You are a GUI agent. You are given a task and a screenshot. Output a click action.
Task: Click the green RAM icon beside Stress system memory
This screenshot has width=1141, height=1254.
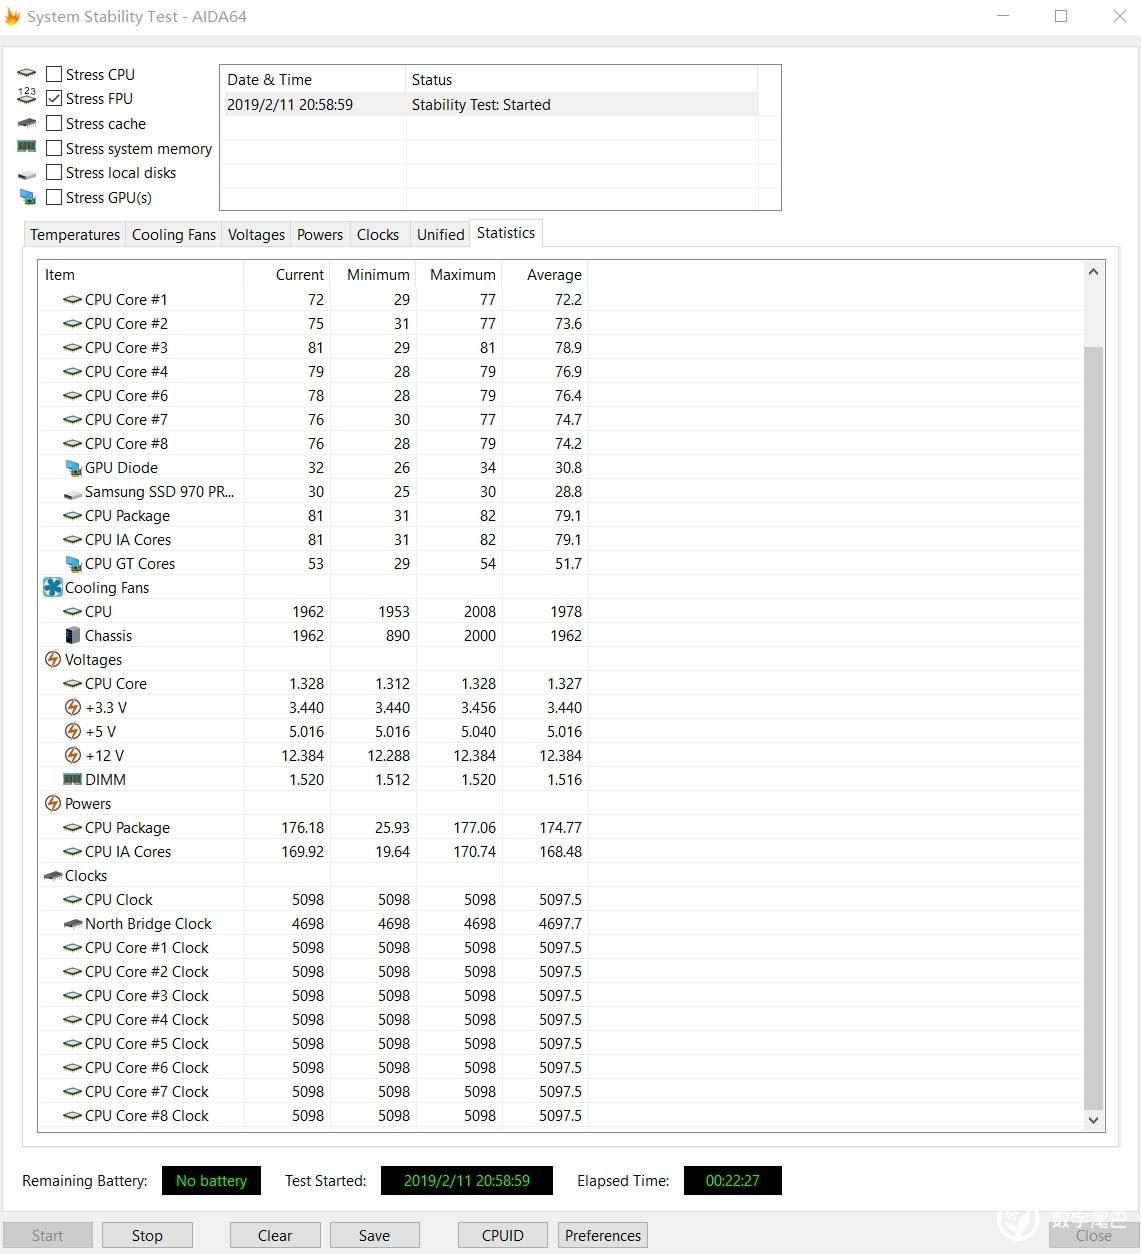(x=27, y=147)
